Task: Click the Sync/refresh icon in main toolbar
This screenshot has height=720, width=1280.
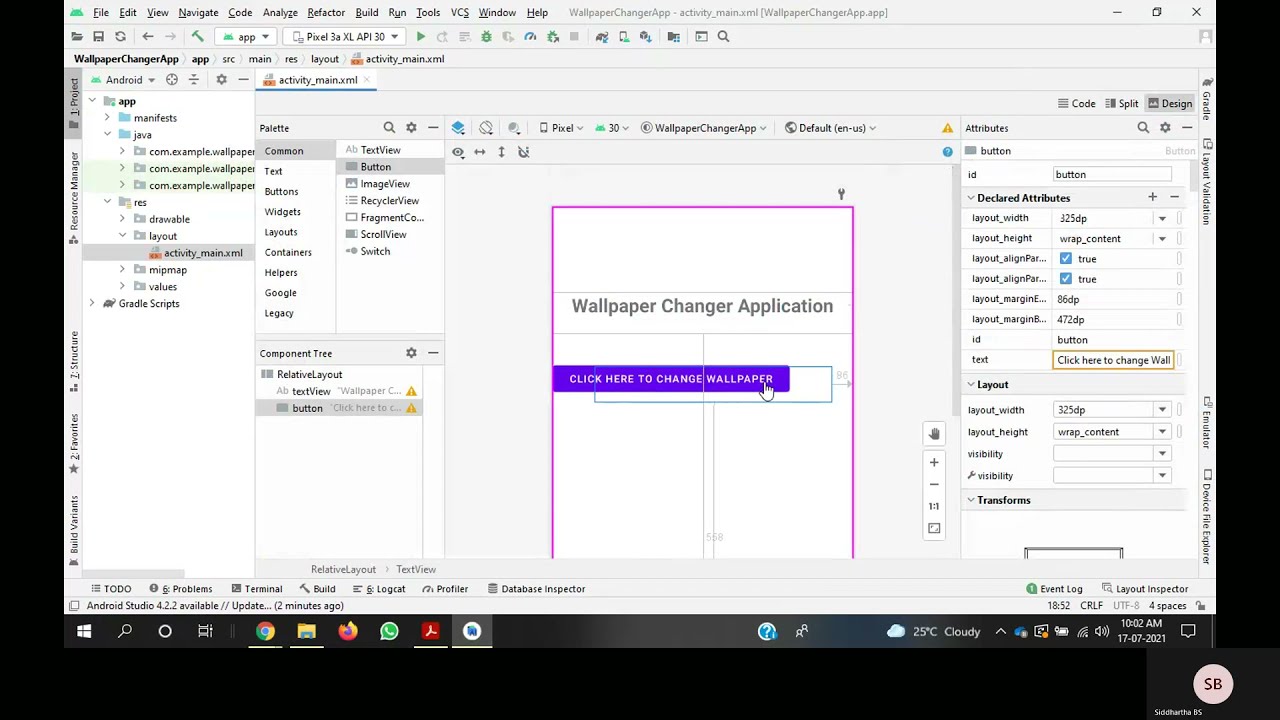Action: [120, 37]
